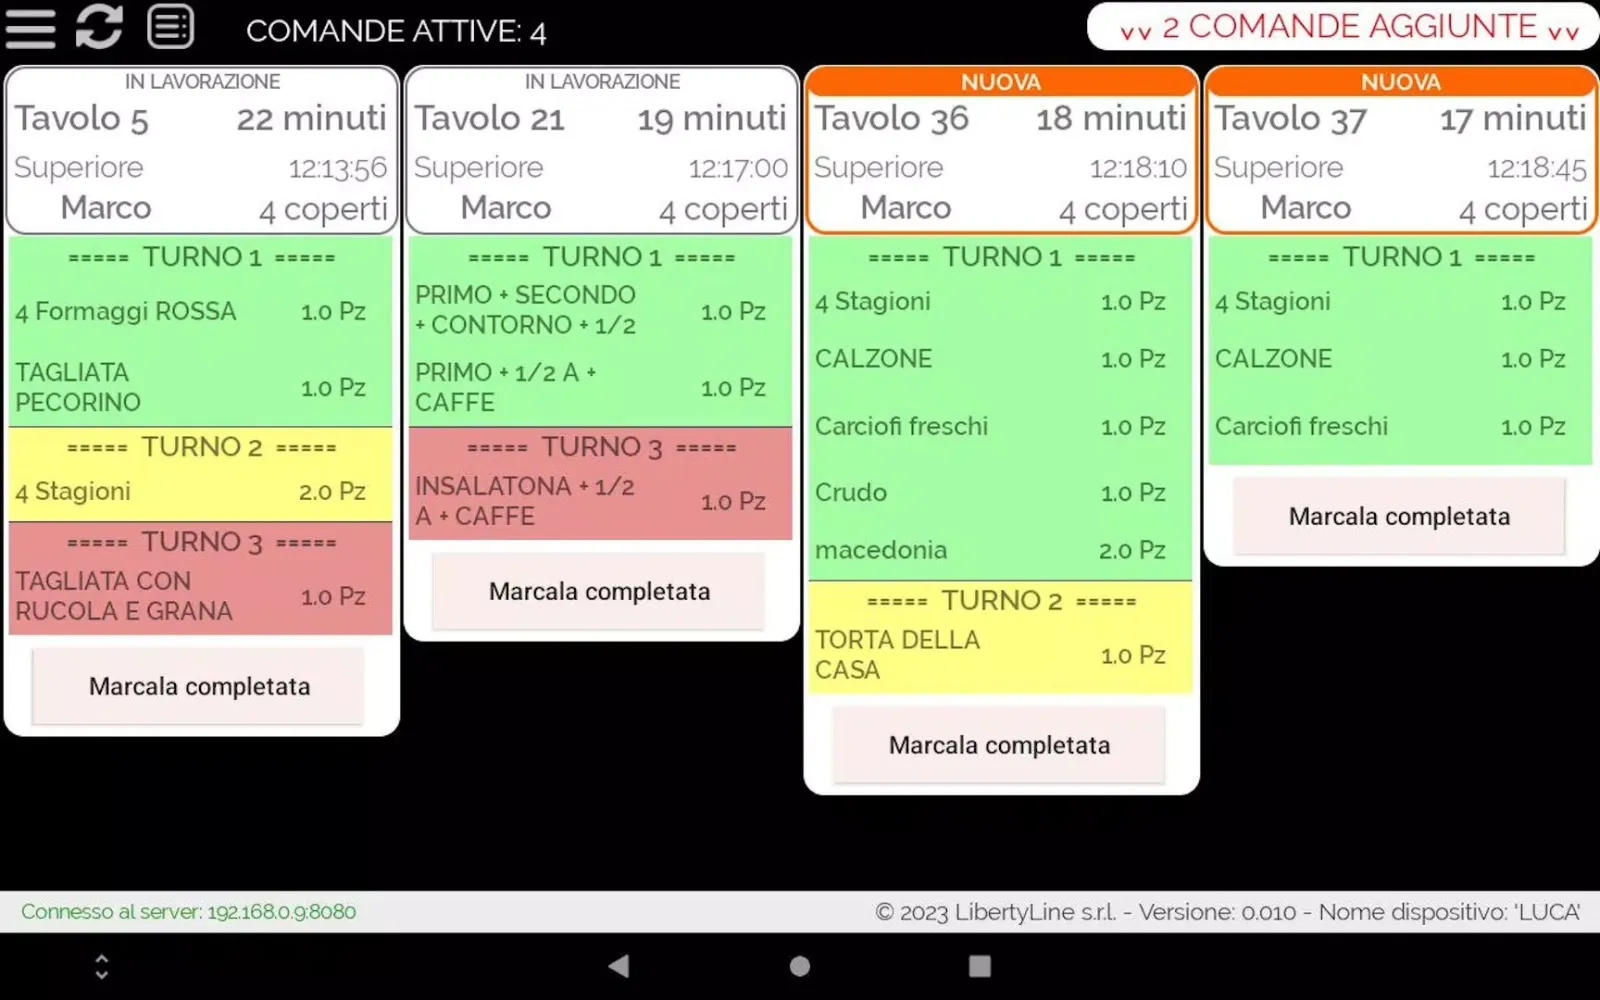This screenshot has height=1000, width=1600.
Task: Tap the refresh orders icon
Action: (x=99, y=27)
